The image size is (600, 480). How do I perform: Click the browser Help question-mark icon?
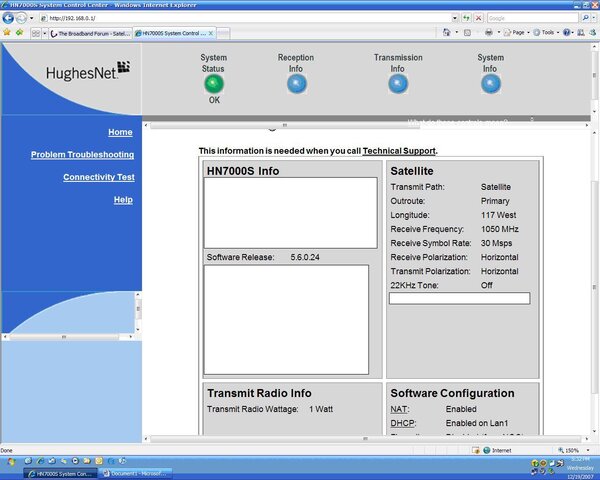coord(566,33)
